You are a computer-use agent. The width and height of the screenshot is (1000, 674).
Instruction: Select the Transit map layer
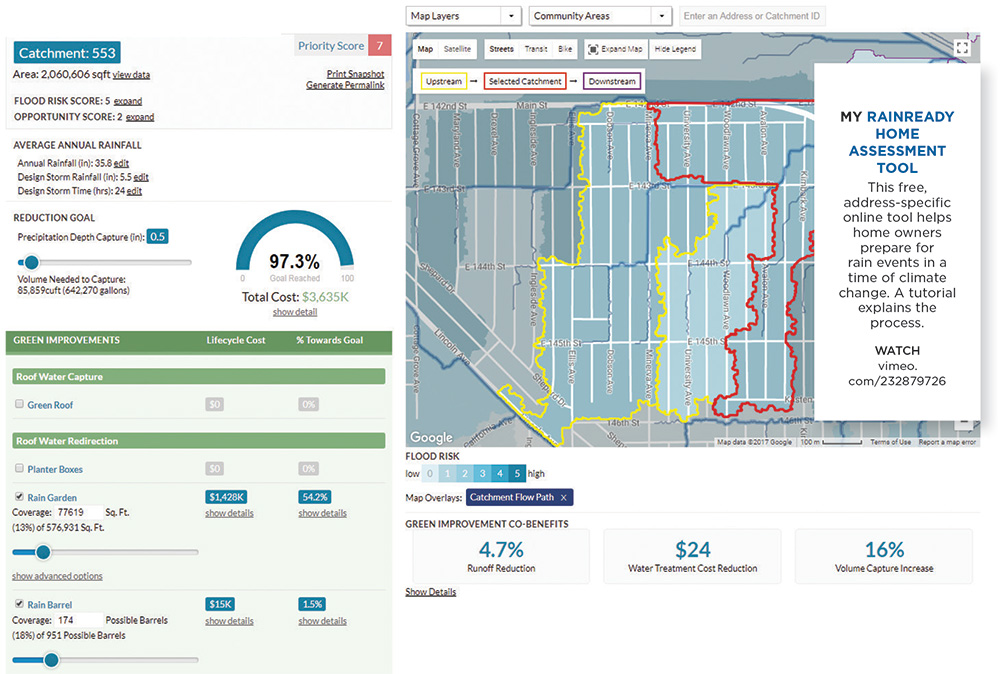click(x=535, y=48)
